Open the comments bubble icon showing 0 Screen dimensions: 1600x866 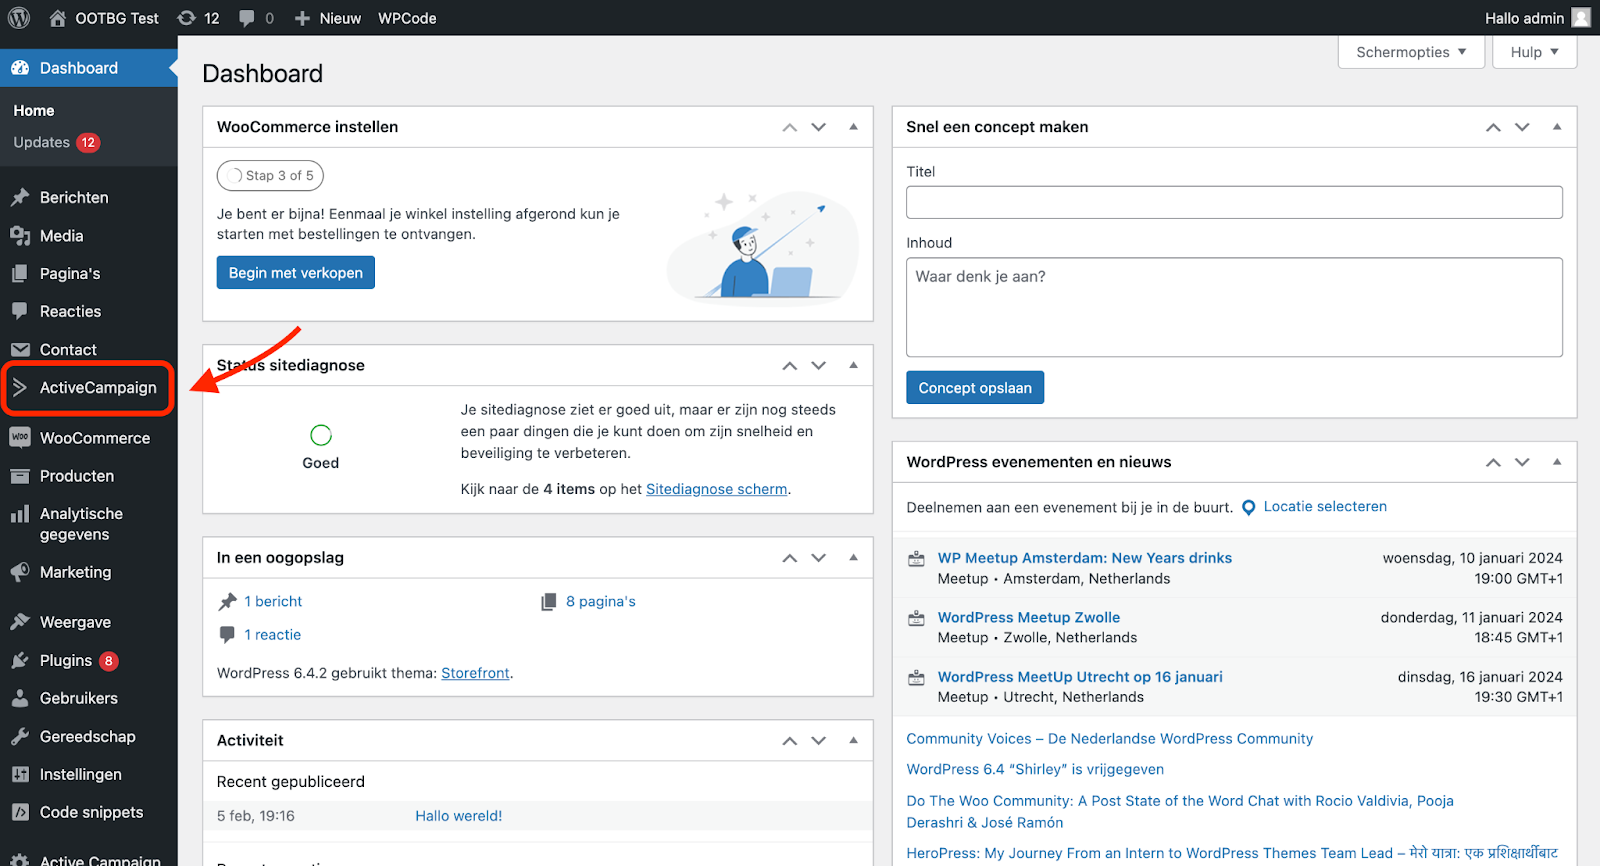247,18
